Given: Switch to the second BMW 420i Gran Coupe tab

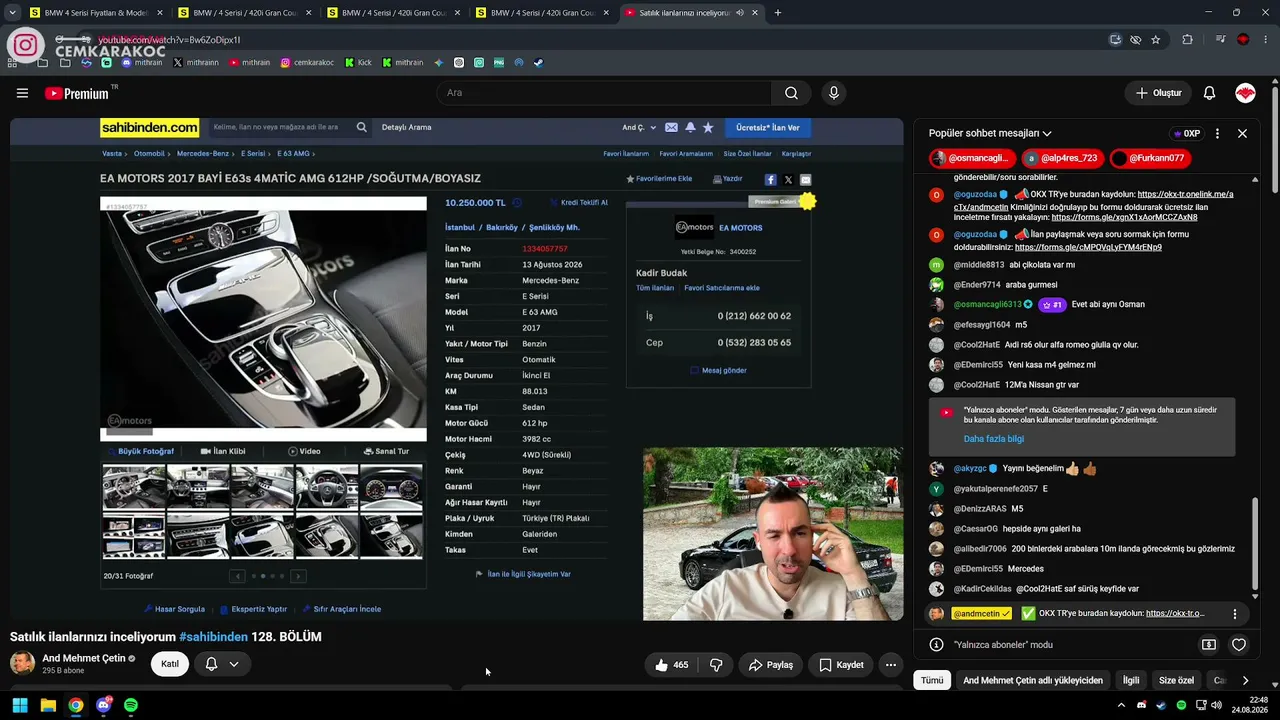Looking at the screenshot, I should tap(393, 13).
